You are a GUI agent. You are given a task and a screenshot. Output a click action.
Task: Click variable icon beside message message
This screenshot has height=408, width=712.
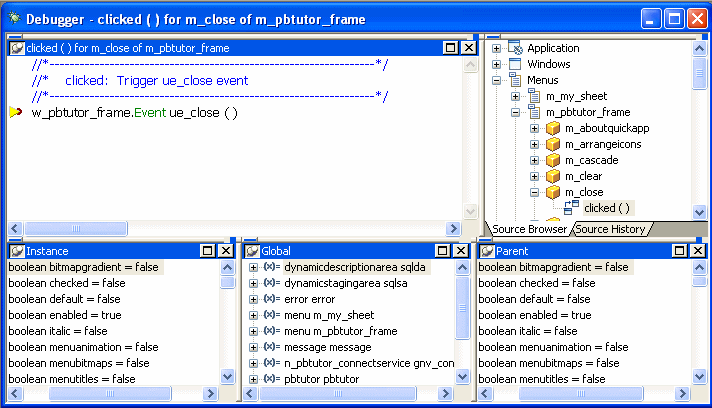[x=272, y=347]
